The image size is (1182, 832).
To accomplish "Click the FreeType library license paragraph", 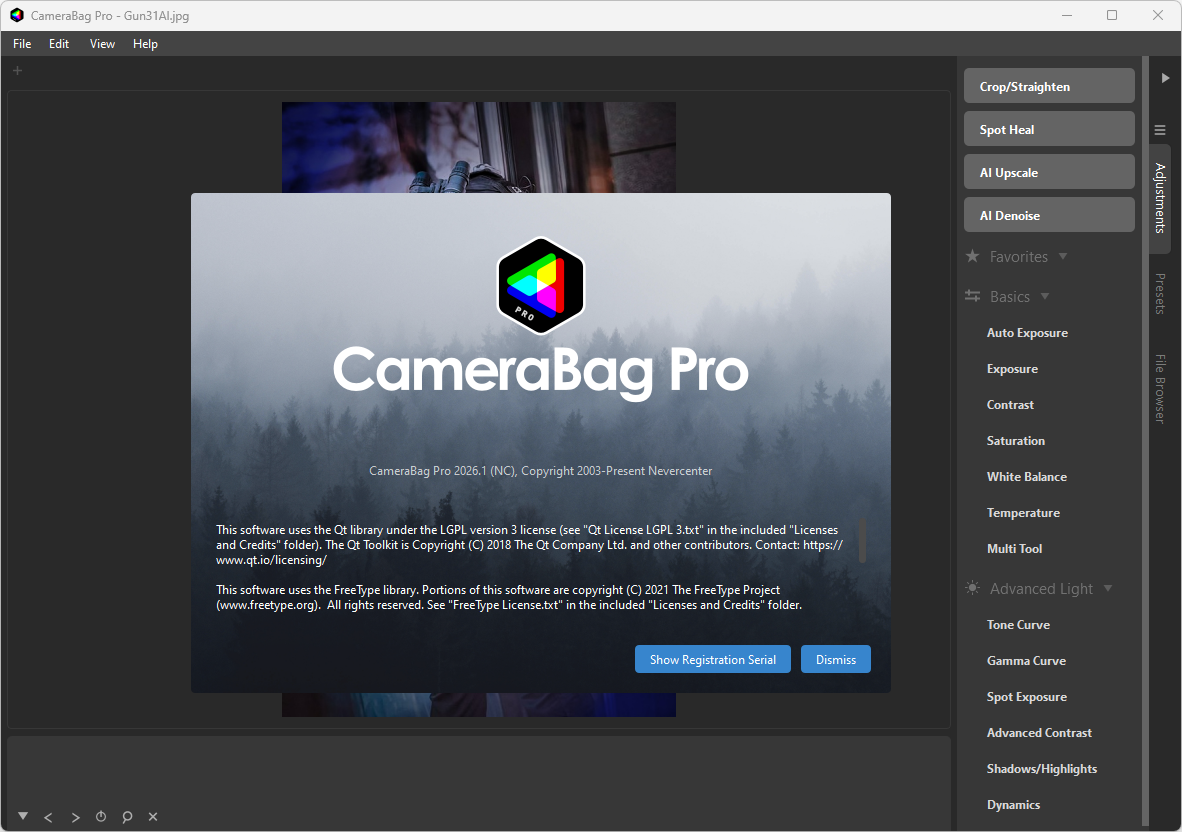I will pyautogui.click(x=509, y=597).
